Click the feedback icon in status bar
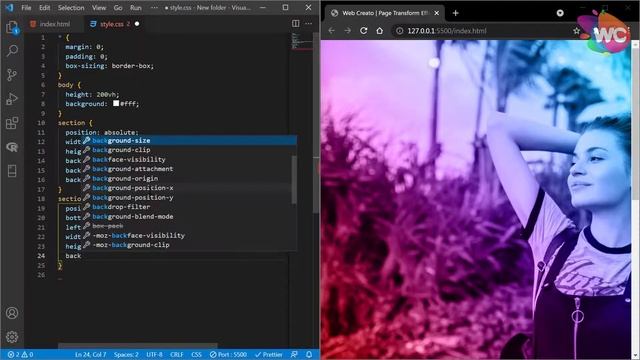 point(294,354)
